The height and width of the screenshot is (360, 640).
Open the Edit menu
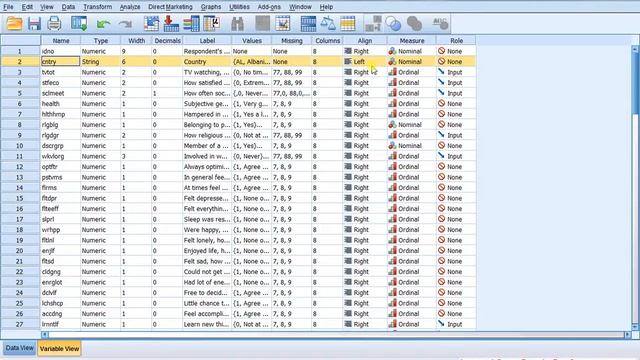(27, 7)
